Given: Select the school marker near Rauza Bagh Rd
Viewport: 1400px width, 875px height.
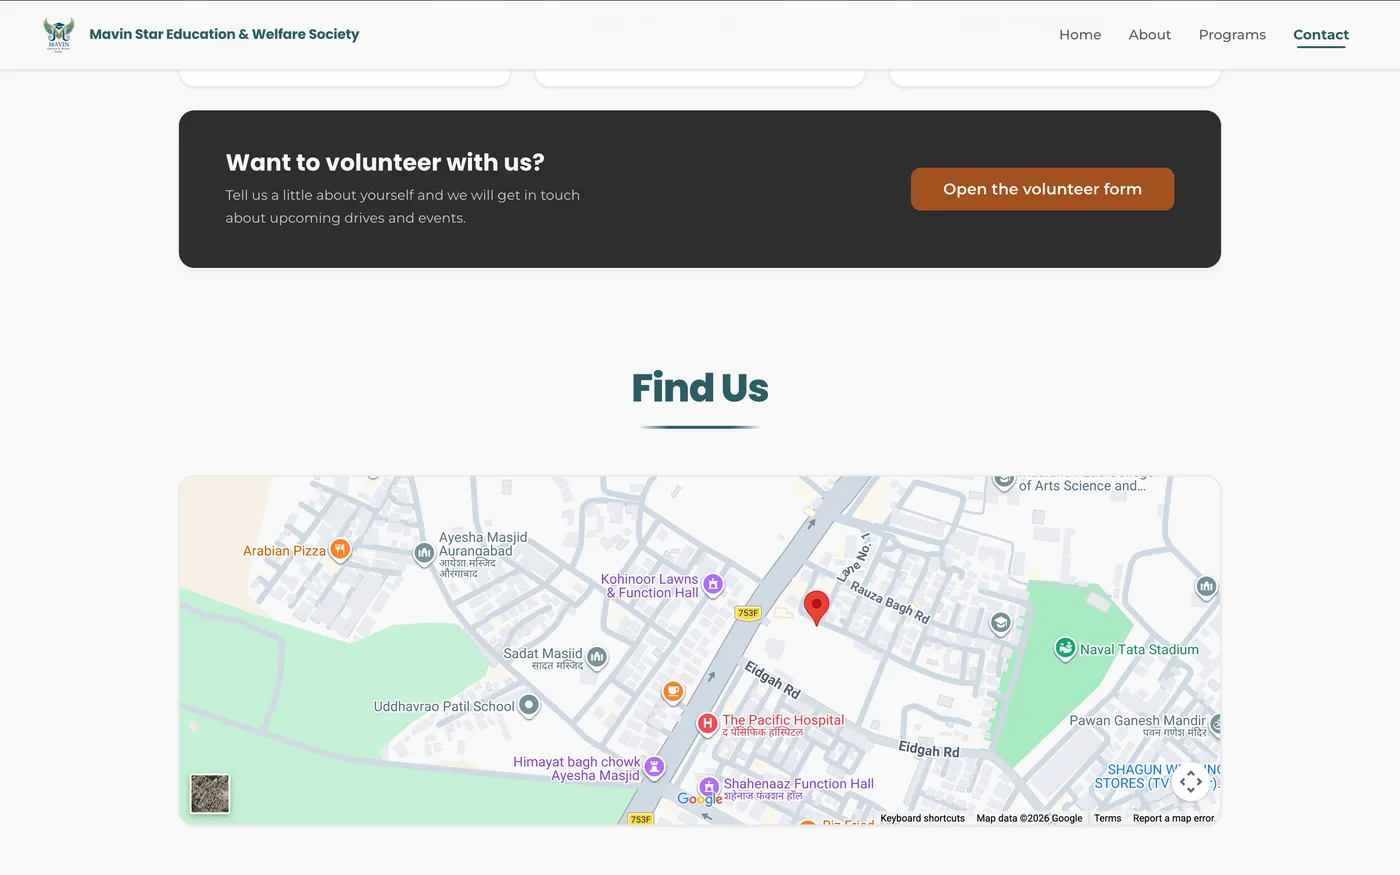Looking at the screenshot, I should pos(1000,624).
